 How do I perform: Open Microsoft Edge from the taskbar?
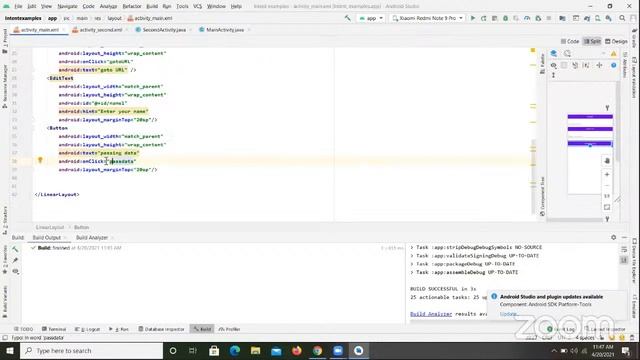235,351
